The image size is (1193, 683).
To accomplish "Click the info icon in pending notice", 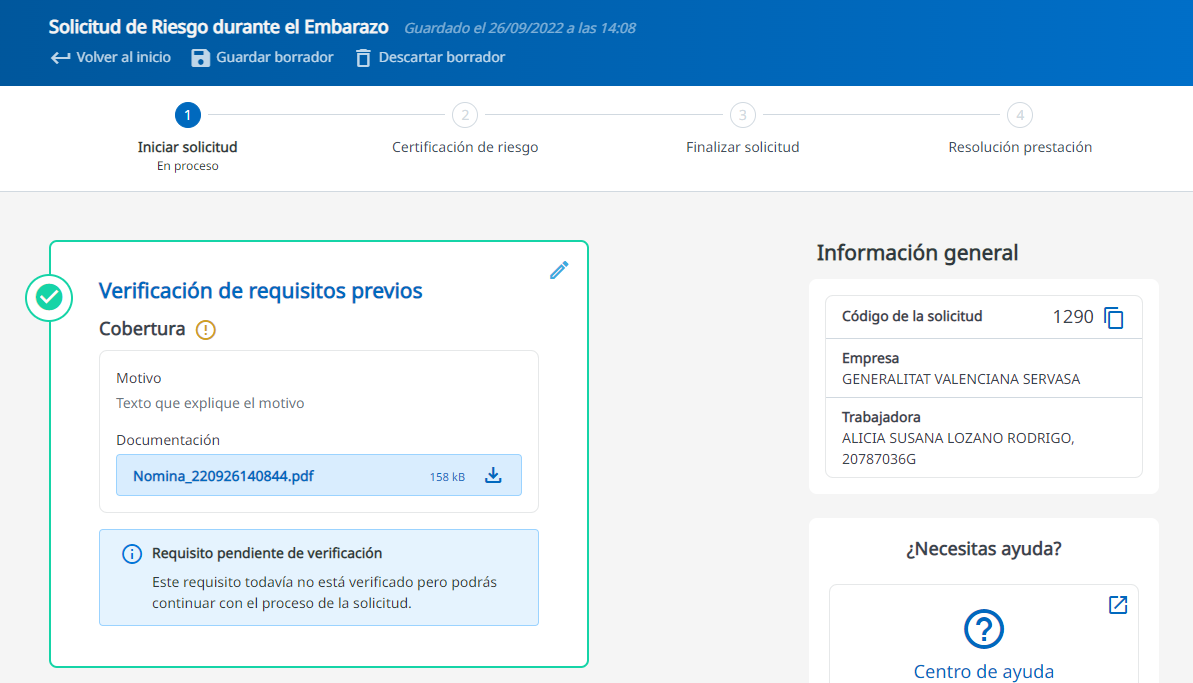I will (x=131, y=553).
